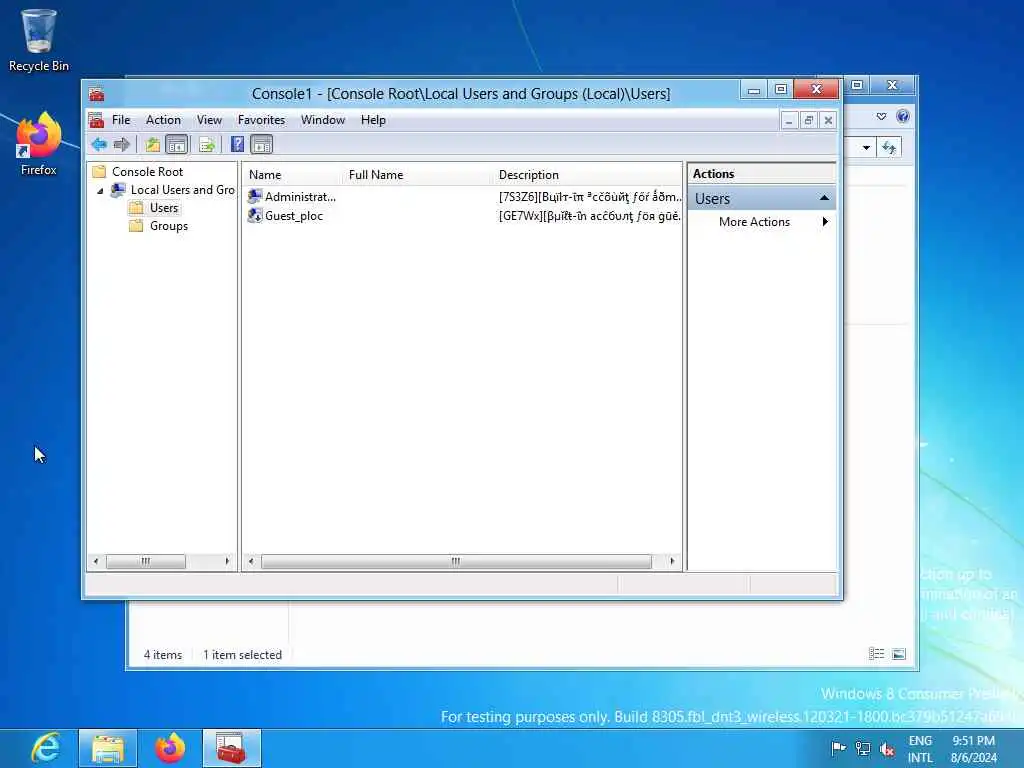This screenshot has width=1024, height=768.
Task: Go up one level with the folder icon
Action: click(153, 144)
